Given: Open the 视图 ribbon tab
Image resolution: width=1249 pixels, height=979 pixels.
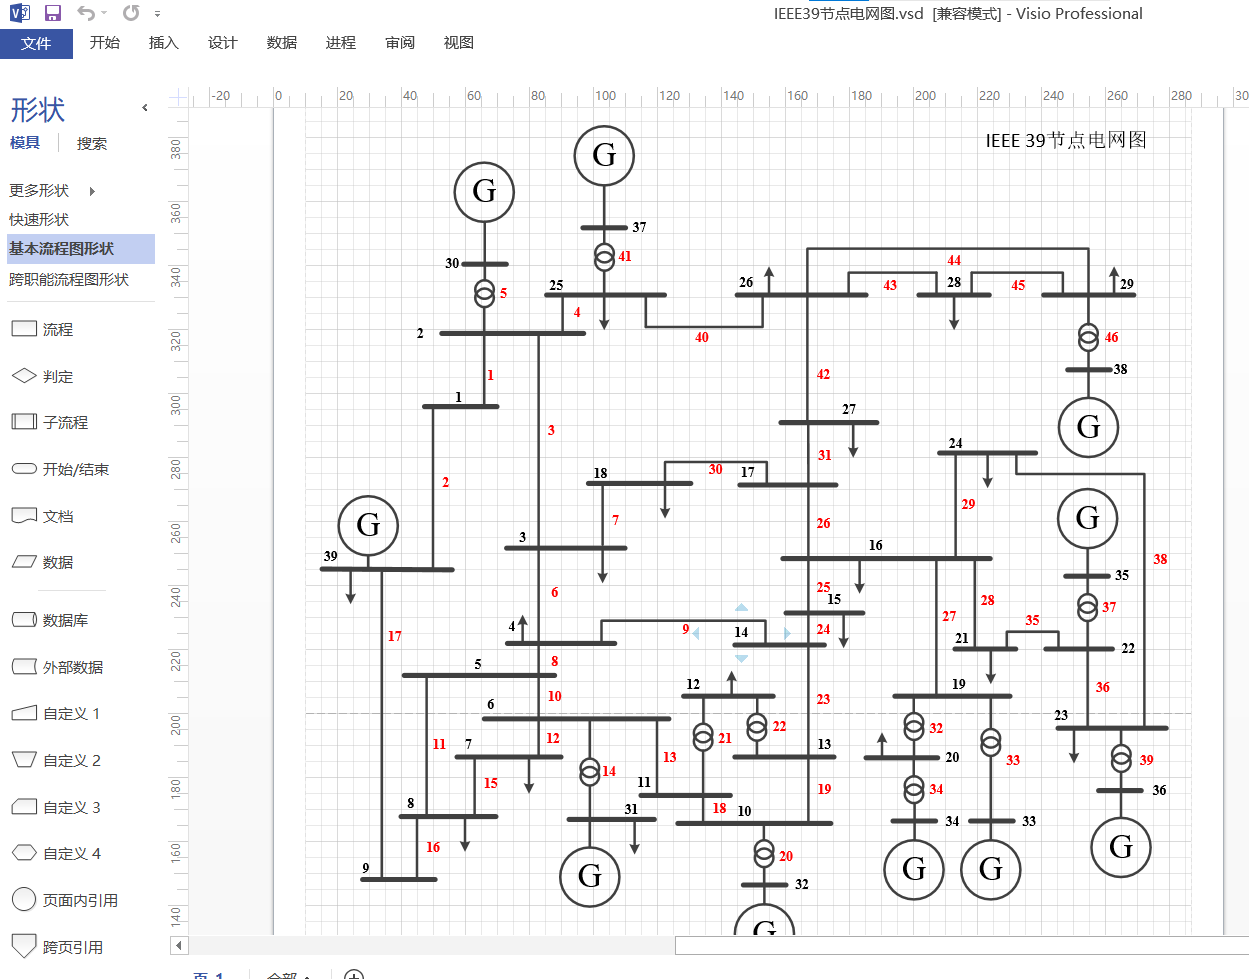Looking at the screenshot, I should 458,43.
